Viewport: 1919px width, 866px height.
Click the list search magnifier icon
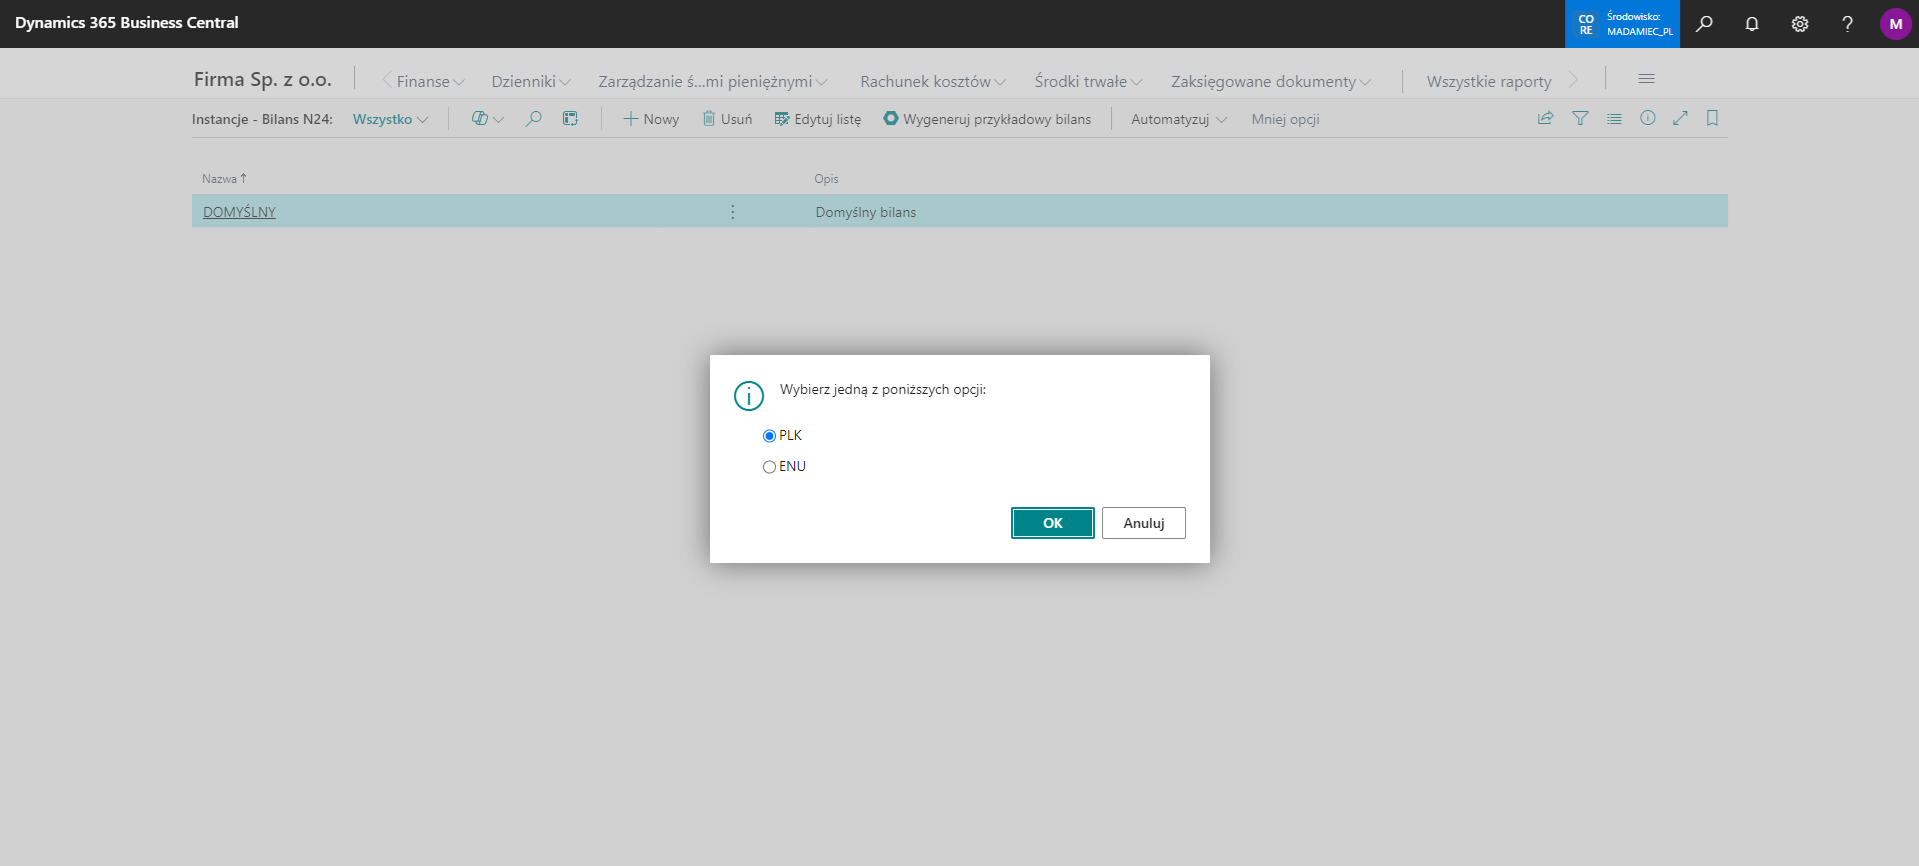coord(534,119)
